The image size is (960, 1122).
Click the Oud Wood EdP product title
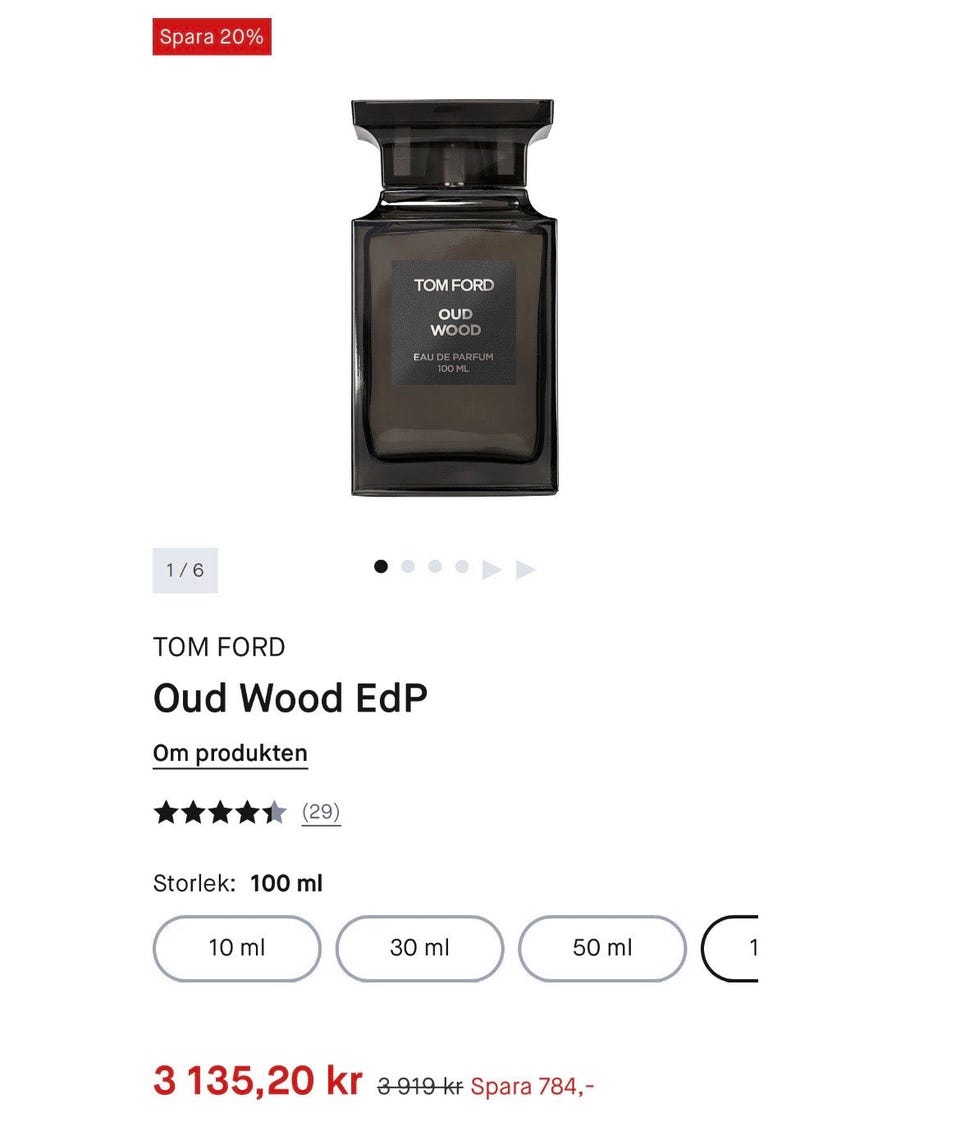290,698
